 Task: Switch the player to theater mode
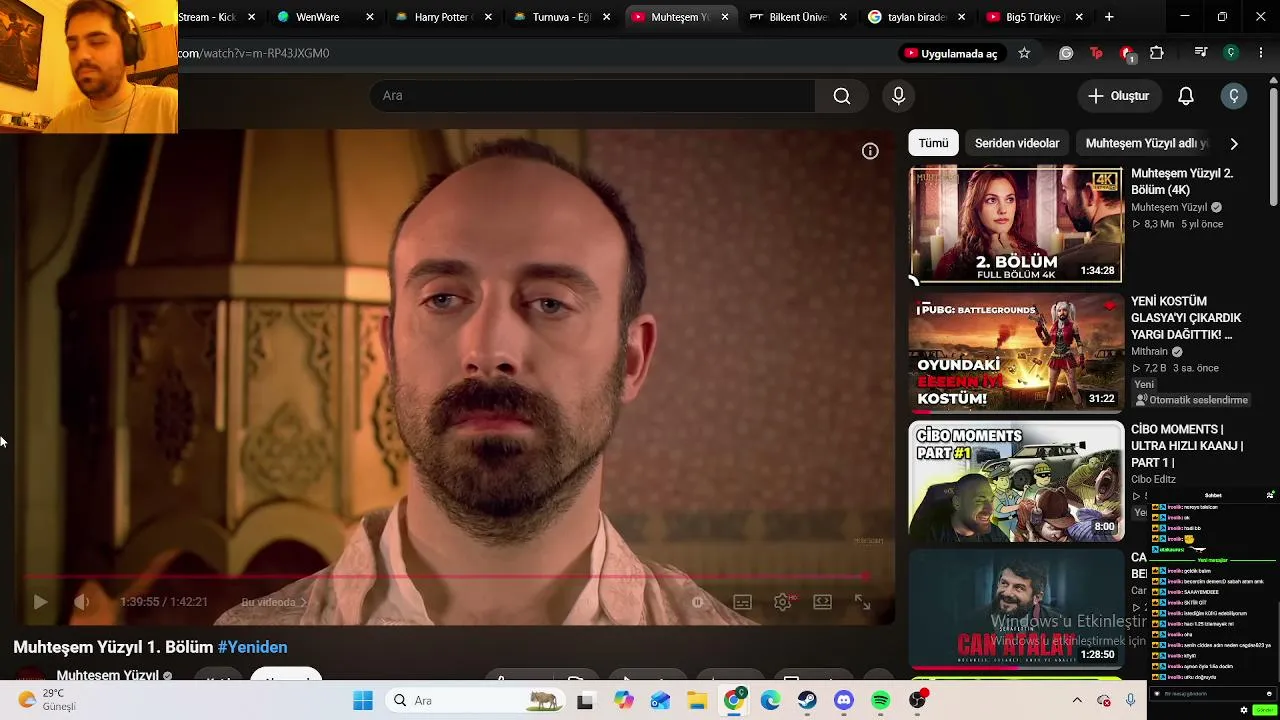click(x=823, y=602)
